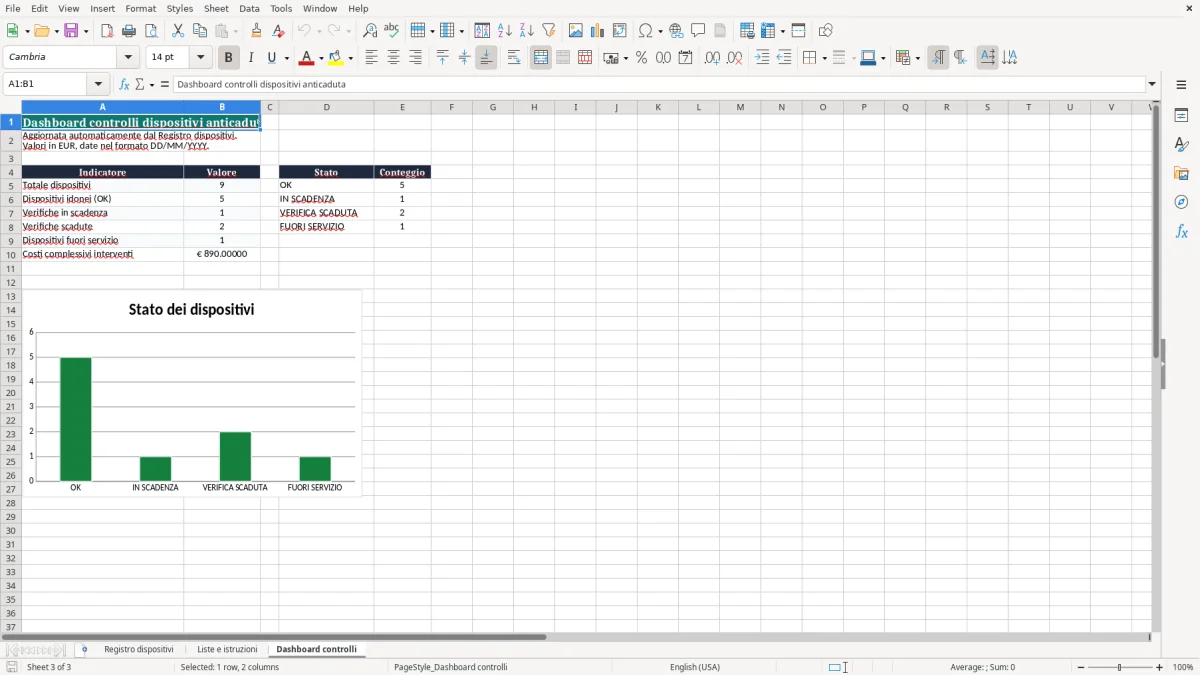Viewport: 1200px width, 675px height.
Task: Activate Clone Formatting paintbrush
Action: [x=257, y=31]
